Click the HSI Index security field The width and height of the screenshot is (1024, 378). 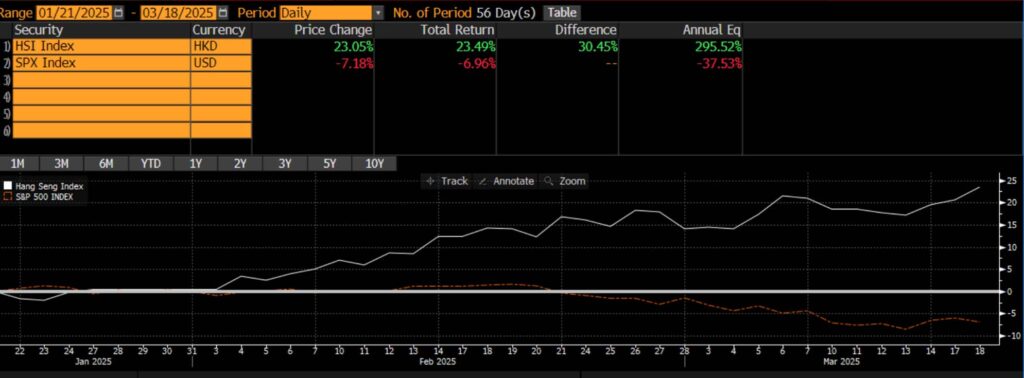(101, 46)
